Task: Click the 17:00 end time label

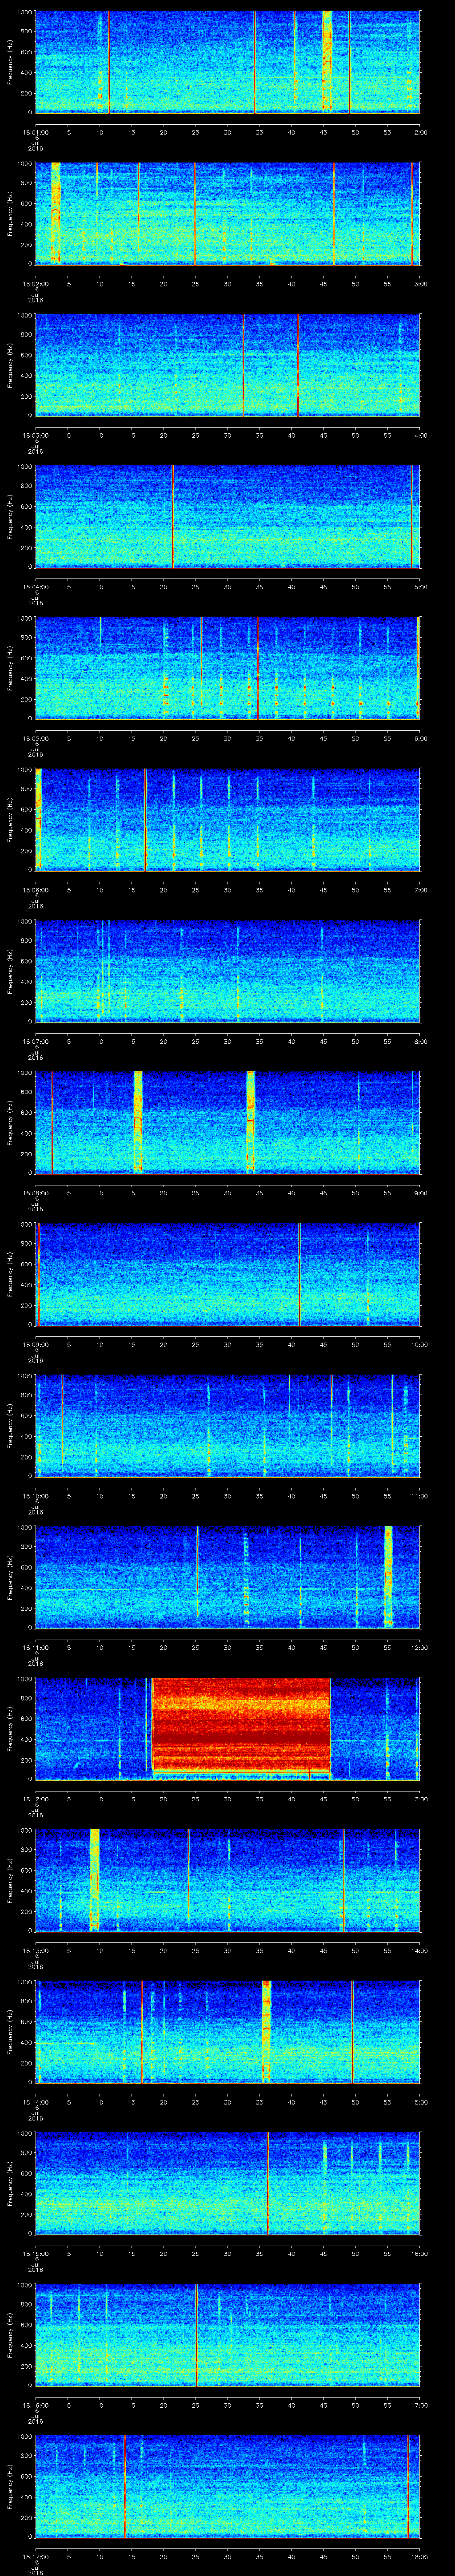Action: [420, 2405]
